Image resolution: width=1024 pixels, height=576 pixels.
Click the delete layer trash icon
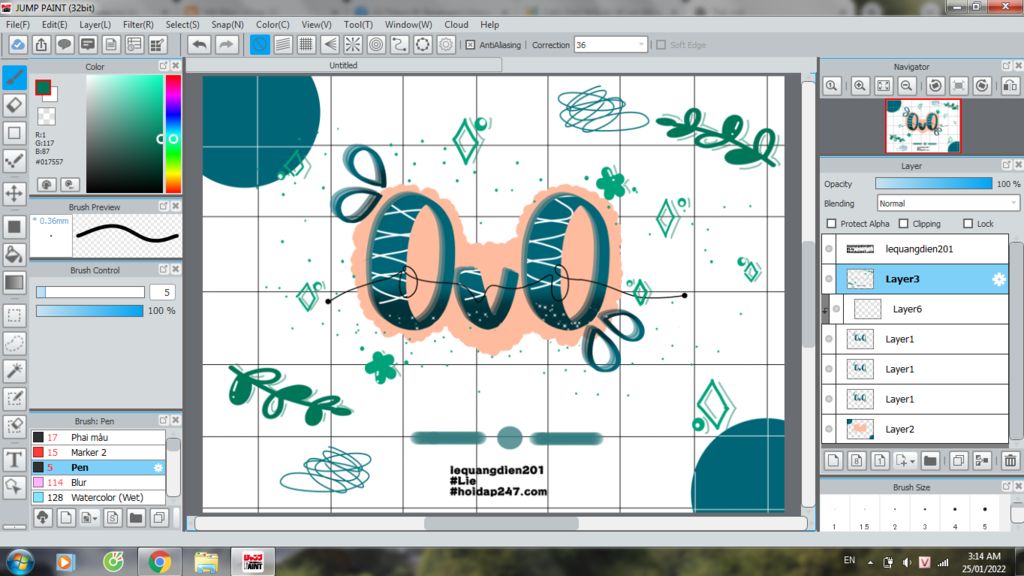pos(1010,460)
